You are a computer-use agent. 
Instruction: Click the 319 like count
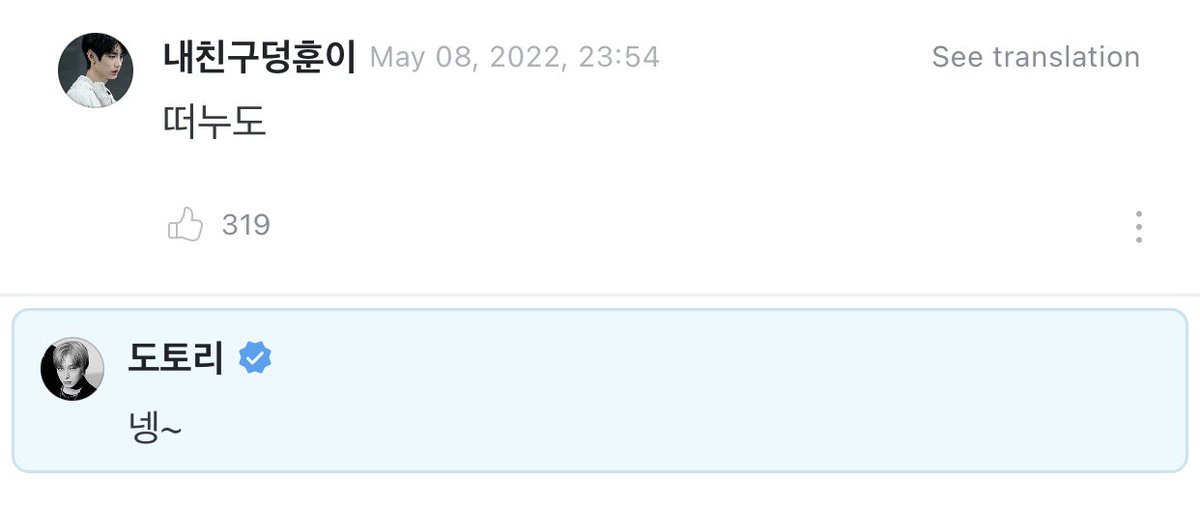(x=246, y=225)
